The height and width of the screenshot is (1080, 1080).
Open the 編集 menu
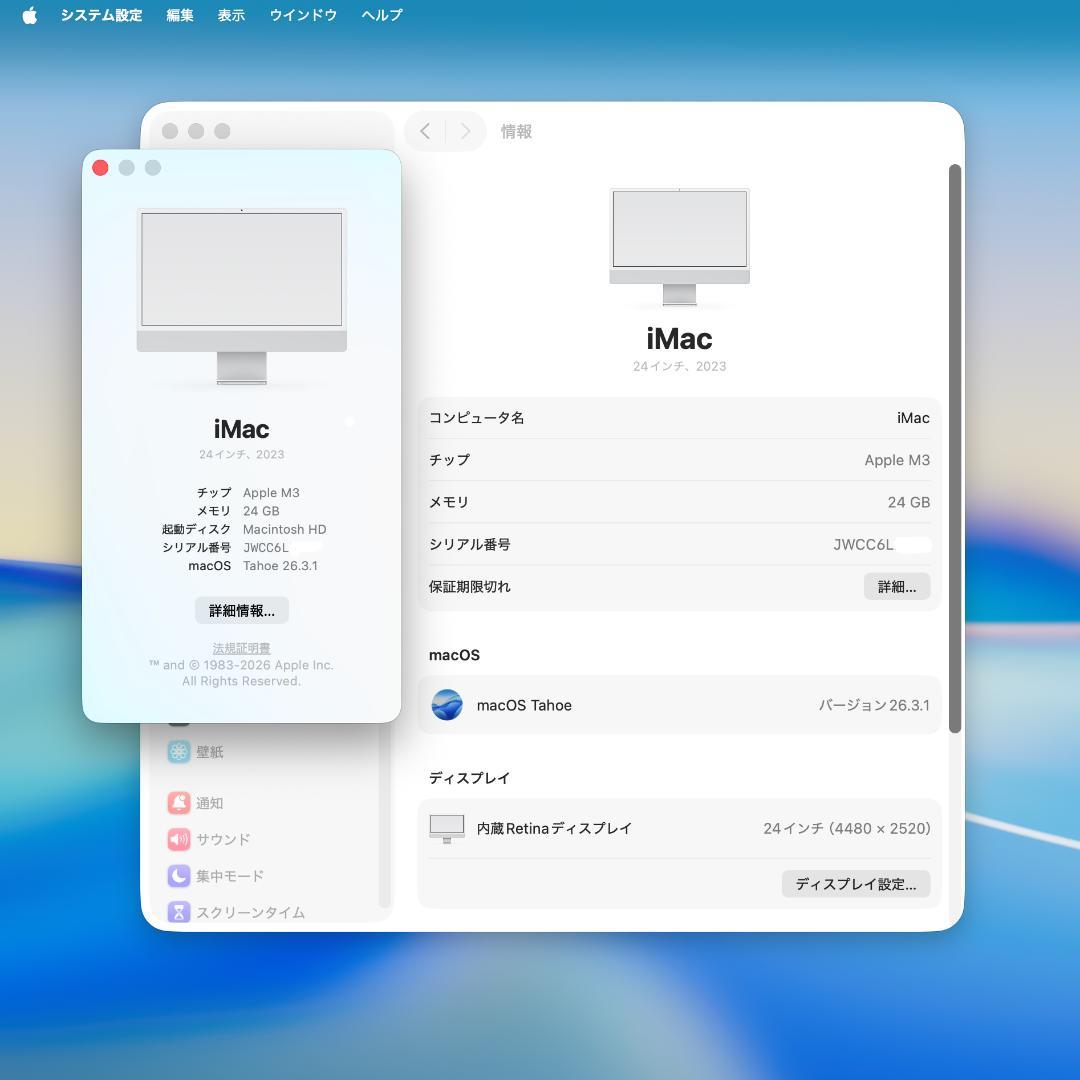[180, 15]
